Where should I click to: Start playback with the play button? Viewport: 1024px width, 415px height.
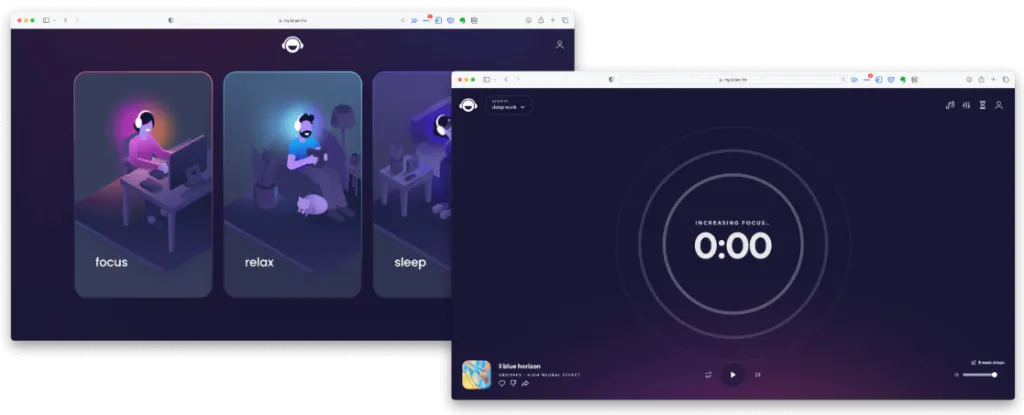click(x=733, y=374)
